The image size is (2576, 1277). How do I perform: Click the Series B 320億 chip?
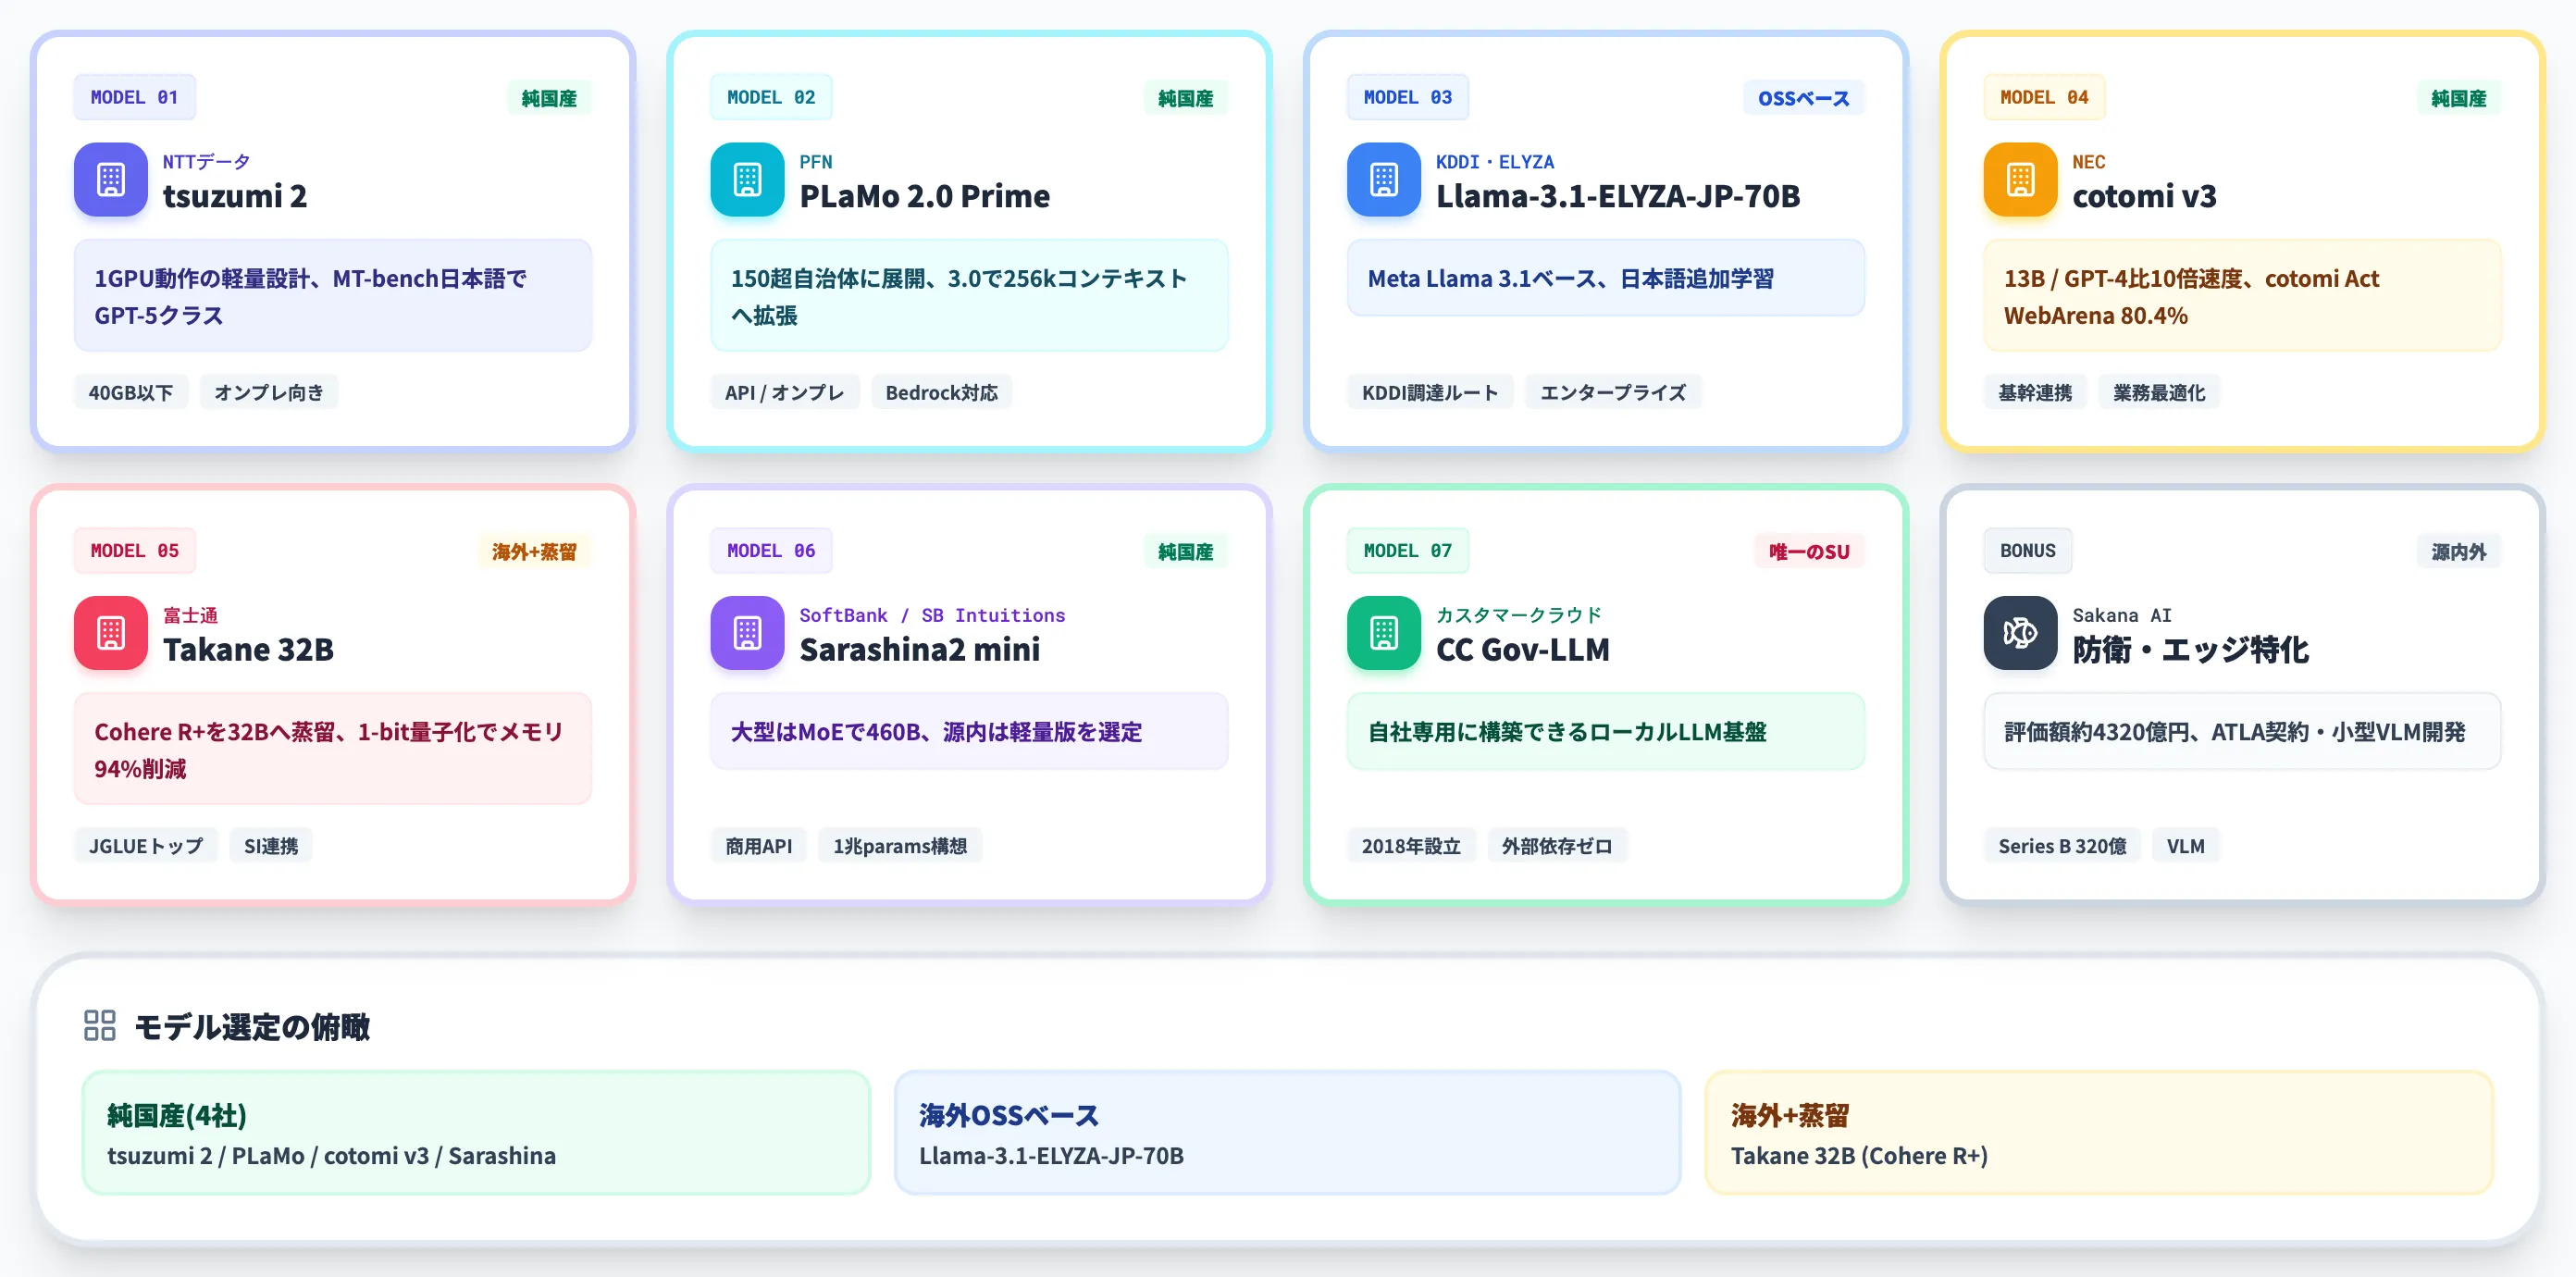[2062, 845]
